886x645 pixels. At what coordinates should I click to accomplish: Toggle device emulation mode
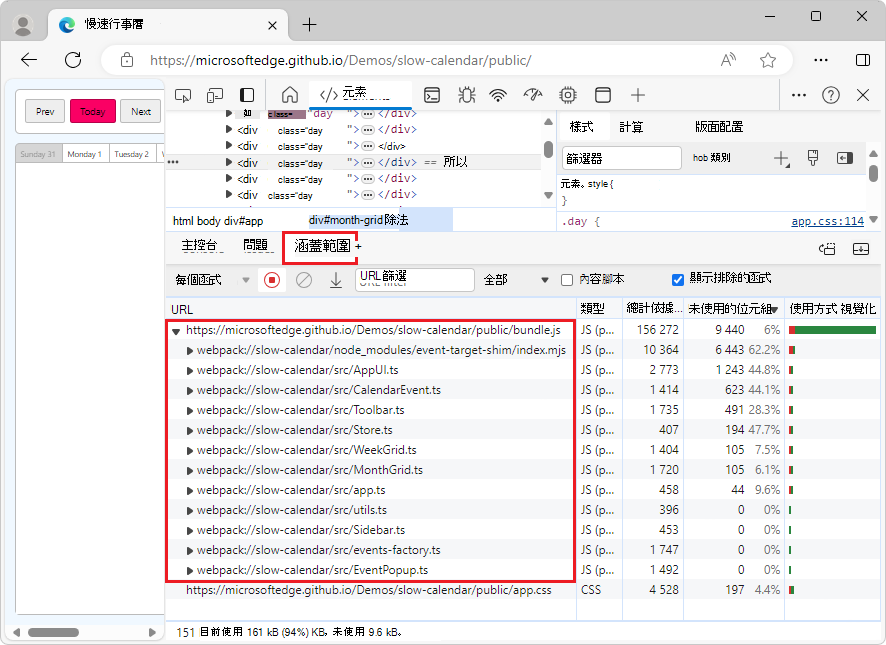(x=213, y=94)
